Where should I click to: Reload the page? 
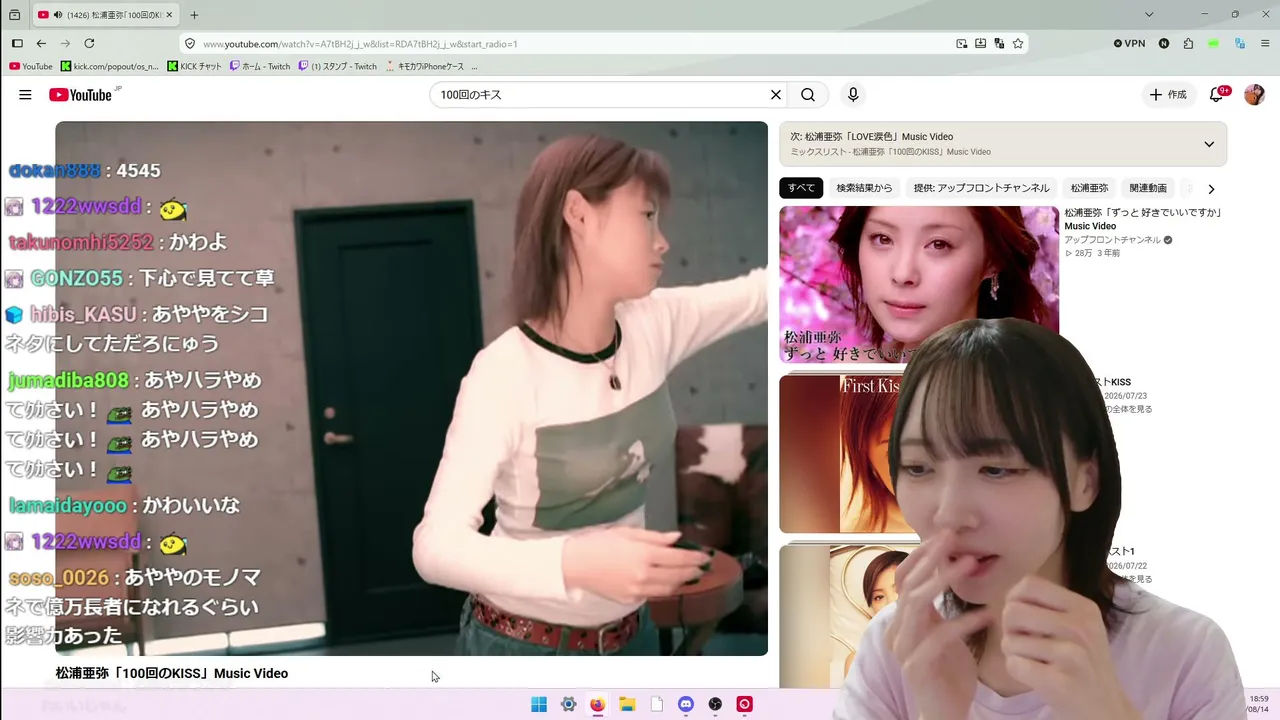[89, 44]
